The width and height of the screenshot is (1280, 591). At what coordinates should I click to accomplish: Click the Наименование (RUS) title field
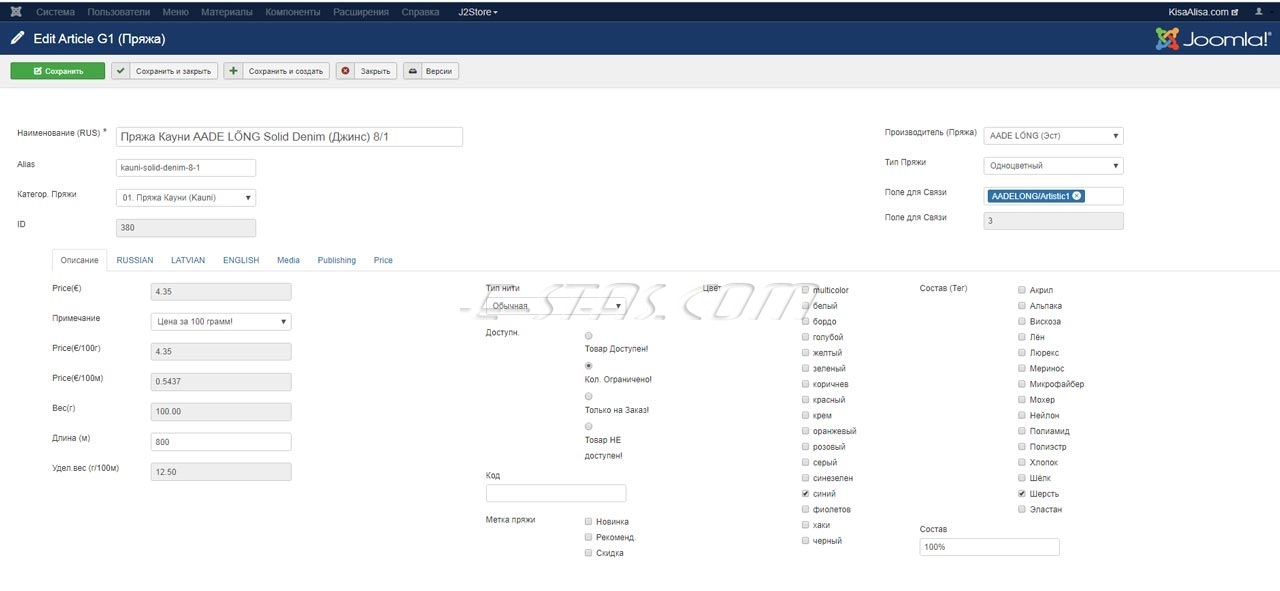pos(289,137)
